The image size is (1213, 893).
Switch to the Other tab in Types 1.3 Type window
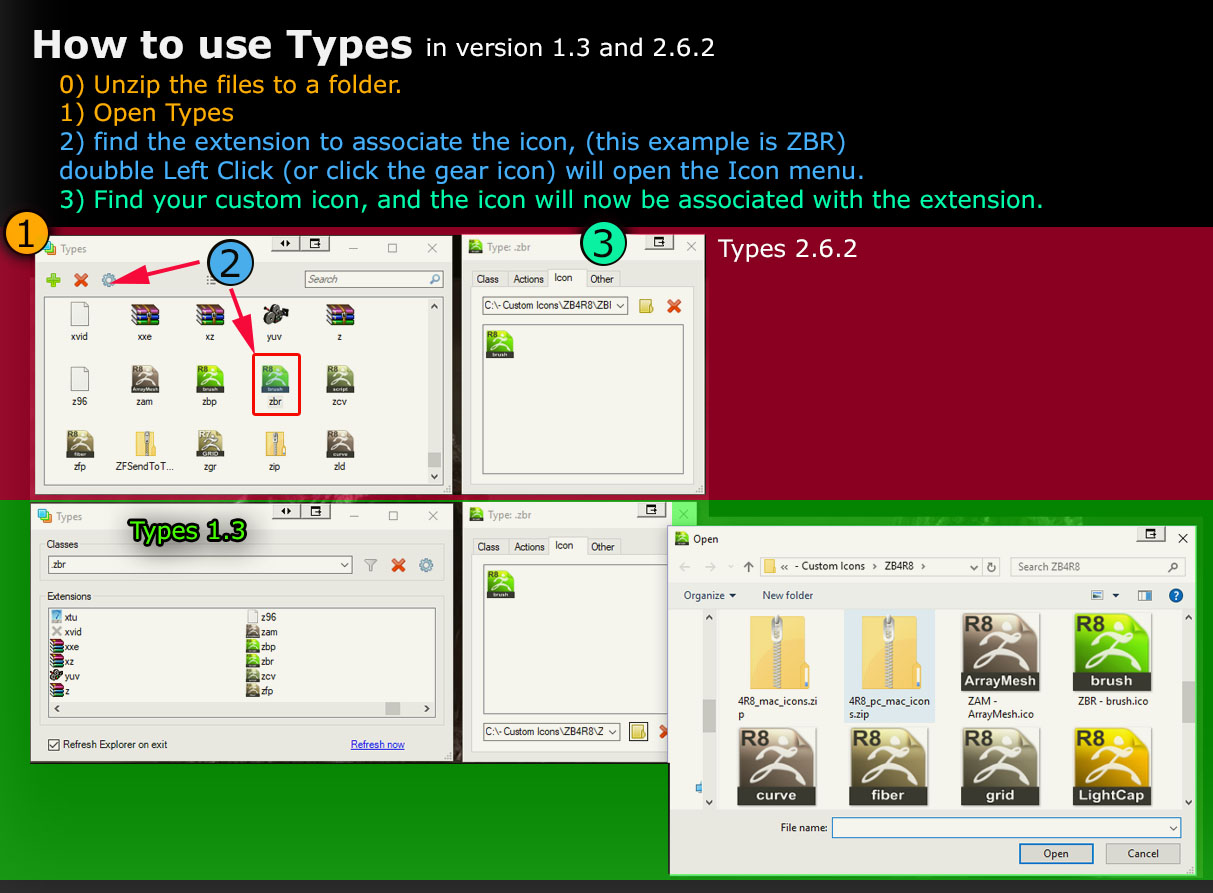603,546
